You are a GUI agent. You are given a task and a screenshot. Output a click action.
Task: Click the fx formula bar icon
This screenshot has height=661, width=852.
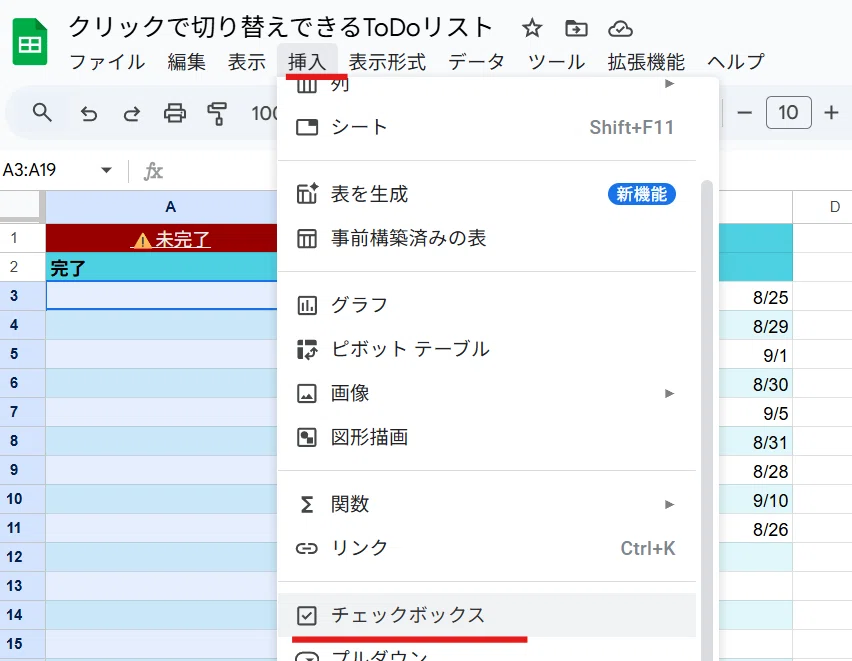153,171
